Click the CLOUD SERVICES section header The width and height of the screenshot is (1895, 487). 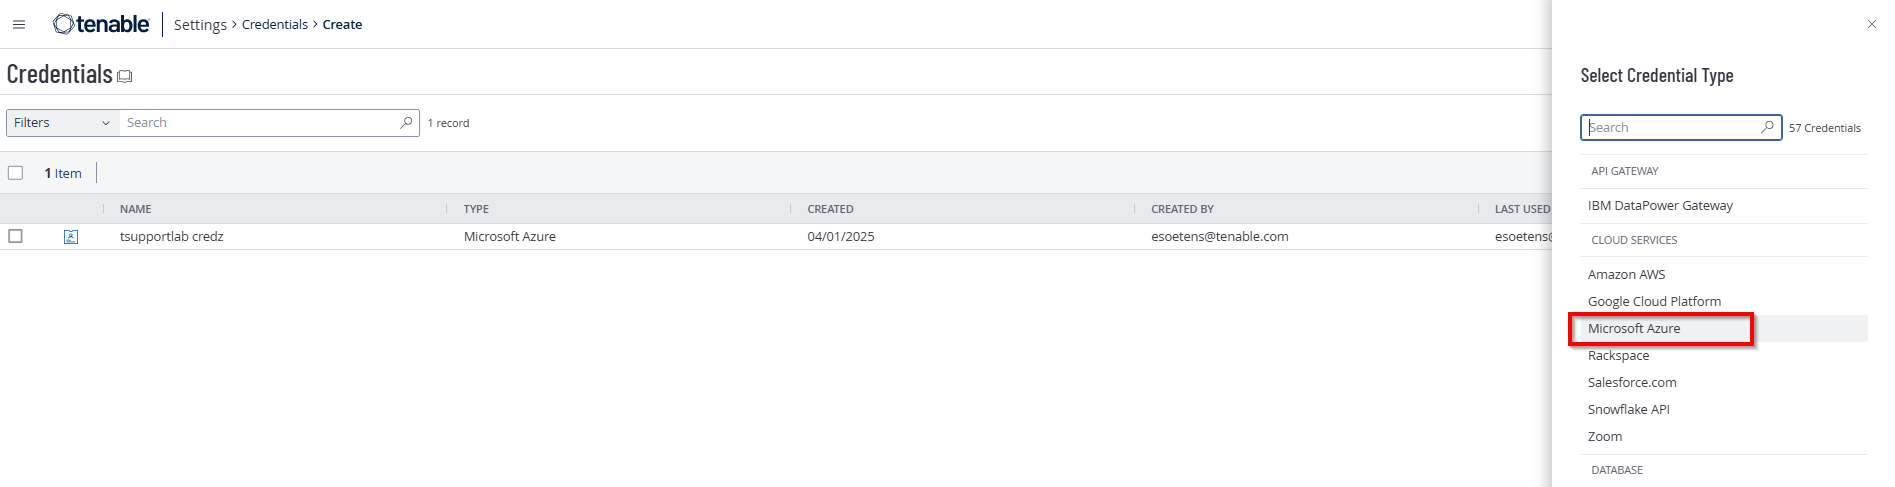pos(1634,240)
